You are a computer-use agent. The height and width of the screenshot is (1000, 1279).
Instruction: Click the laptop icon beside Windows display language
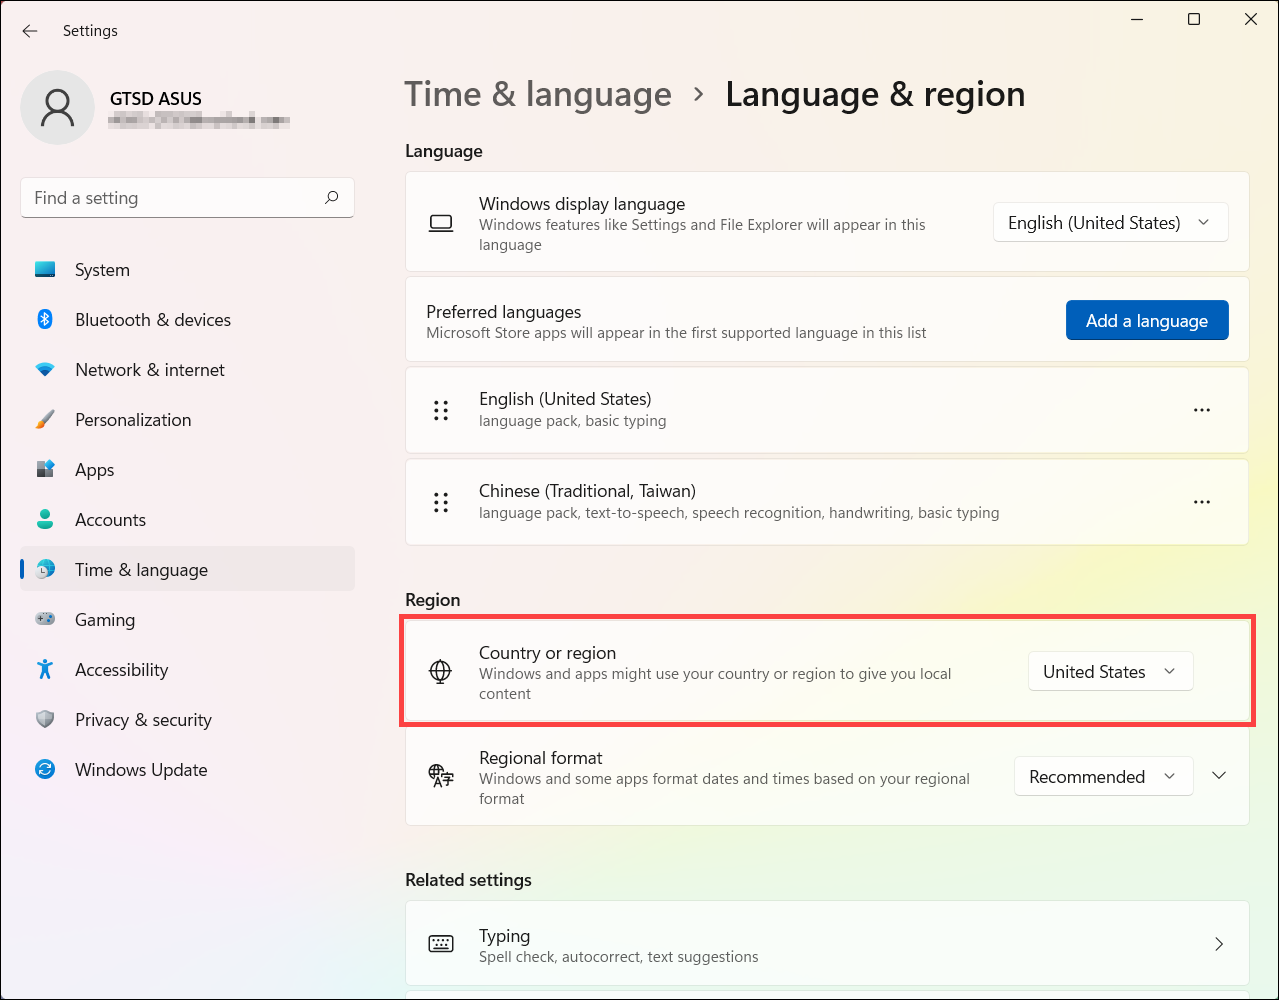(441, 223)
